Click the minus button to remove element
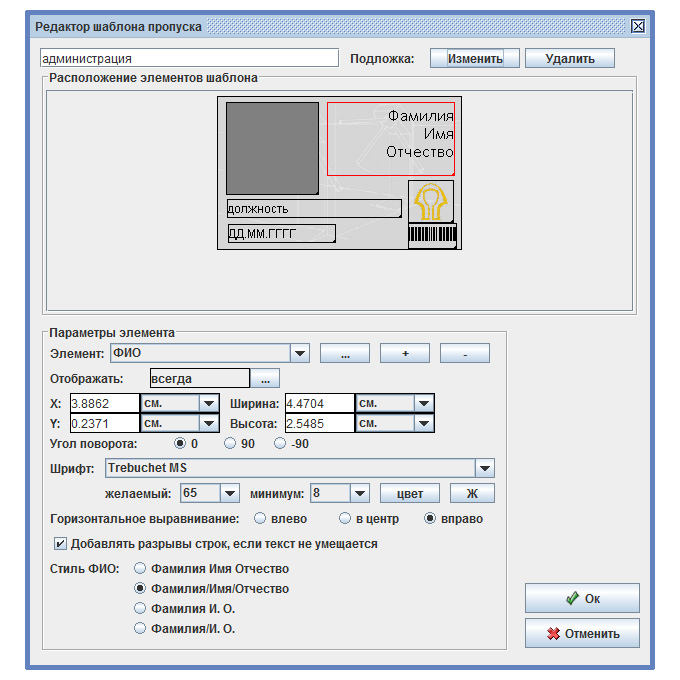 [464, 354]
